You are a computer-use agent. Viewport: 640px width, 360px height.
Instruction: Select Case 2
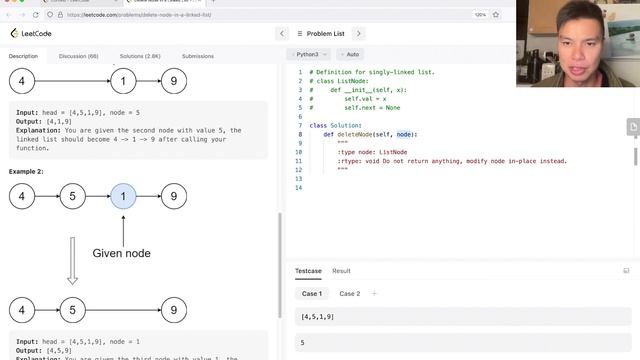(x=350, y=293)
